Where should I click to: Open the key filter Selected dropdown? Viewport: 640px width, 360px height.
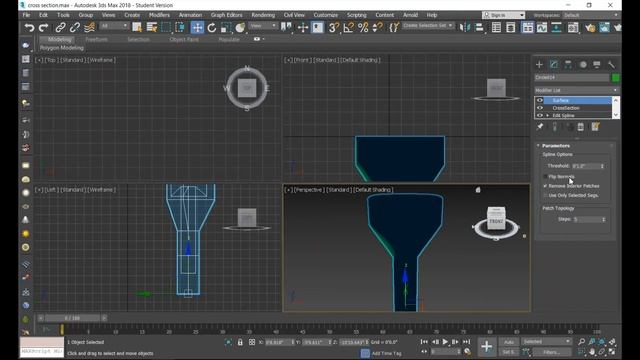pyautogui.click(x=547, y=342)
